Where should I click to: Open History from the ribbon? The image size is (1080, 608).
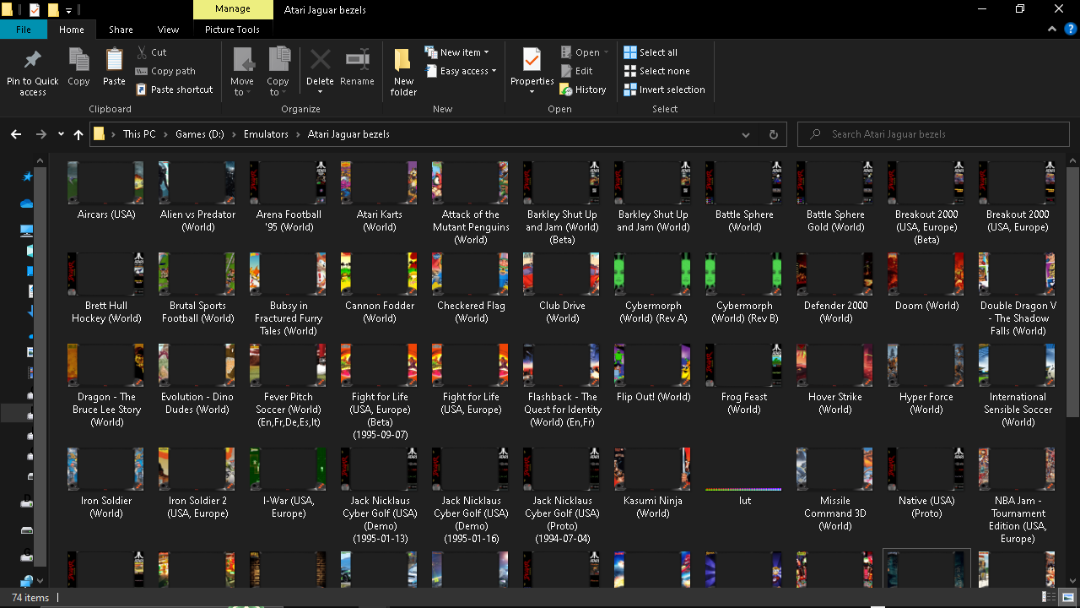pyautogui.click(x=583, y=90)
